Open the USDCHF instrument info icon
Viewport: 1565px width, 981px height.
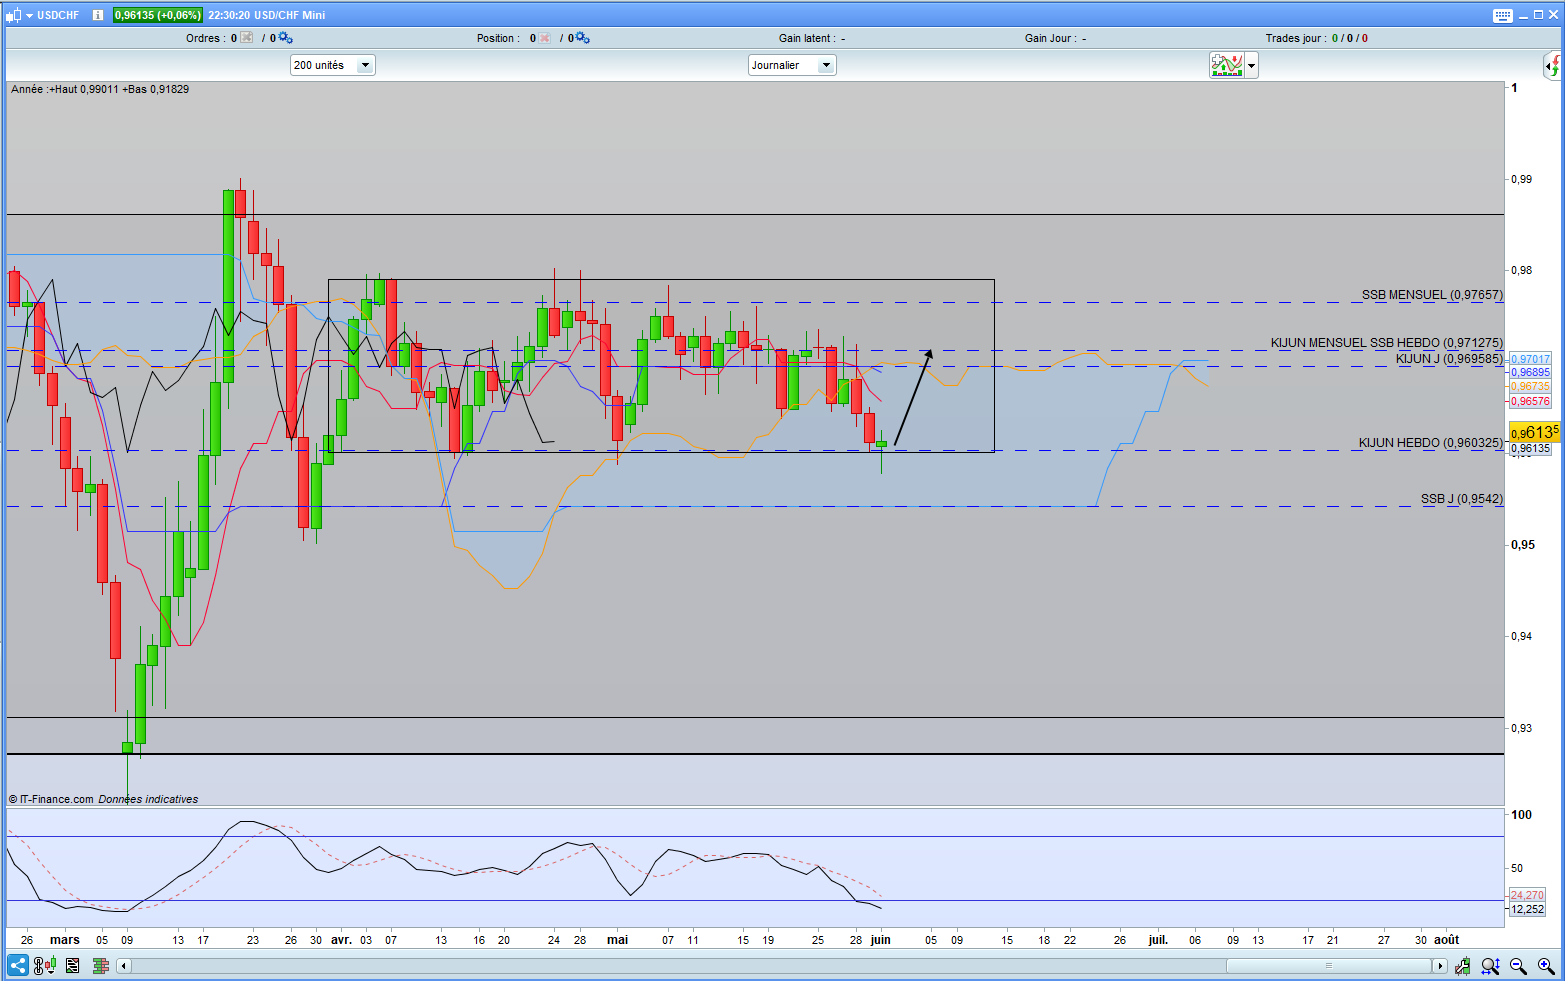(x=97, y=15)
